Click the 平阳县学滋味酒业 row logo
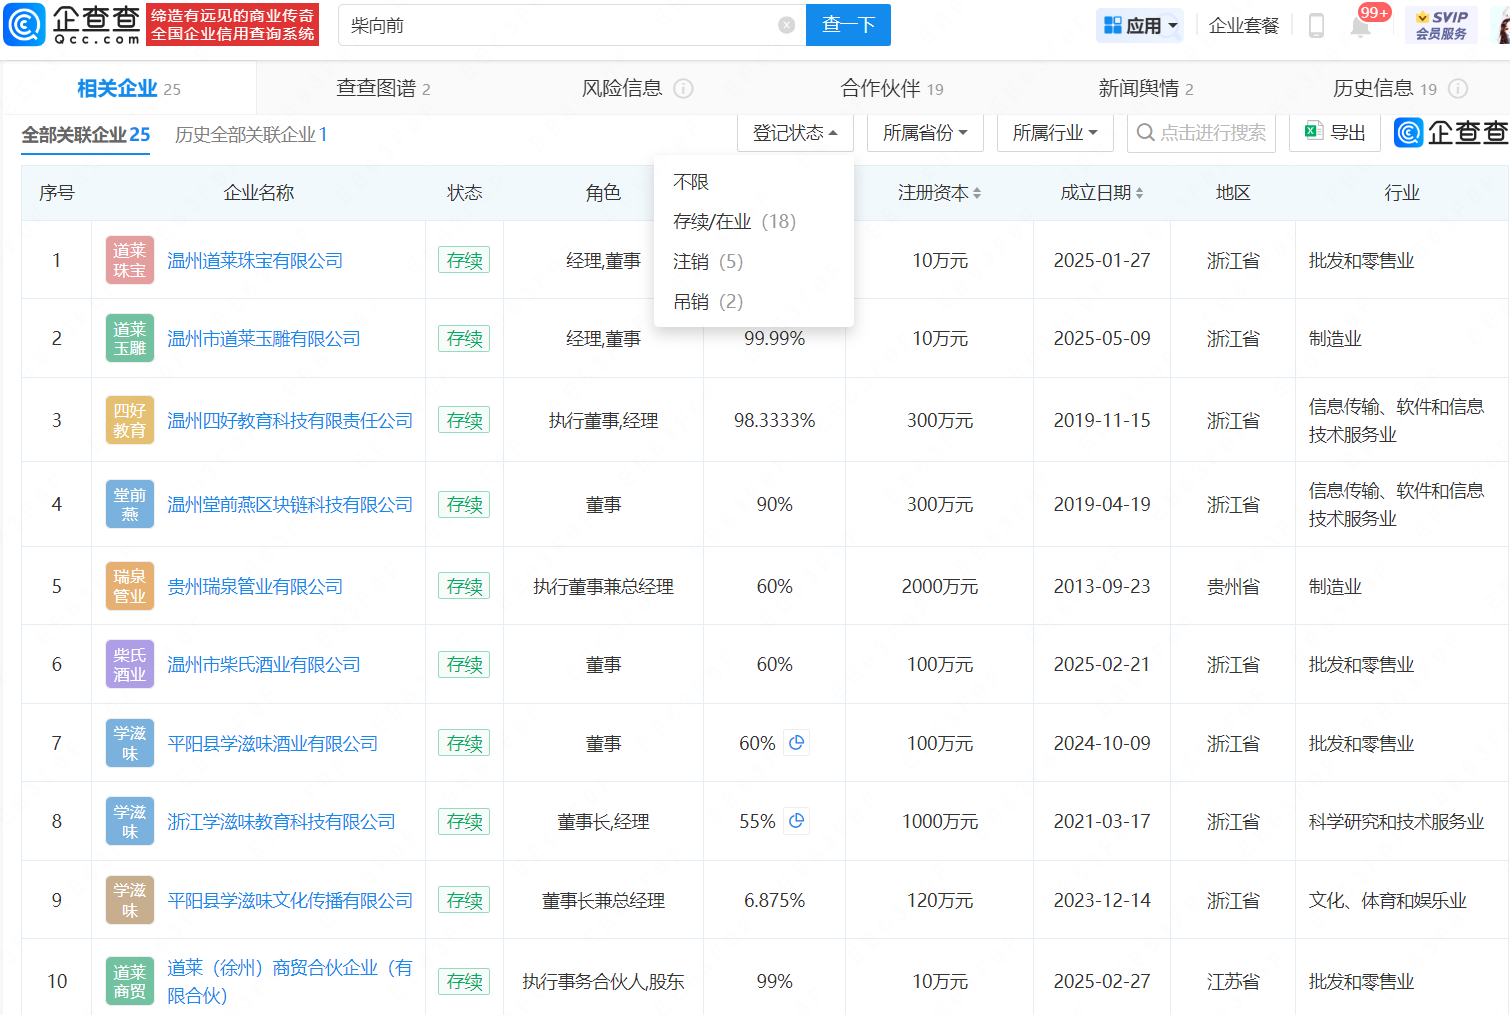This screenshot has height=1015, width=1510. tap(130, 743)
